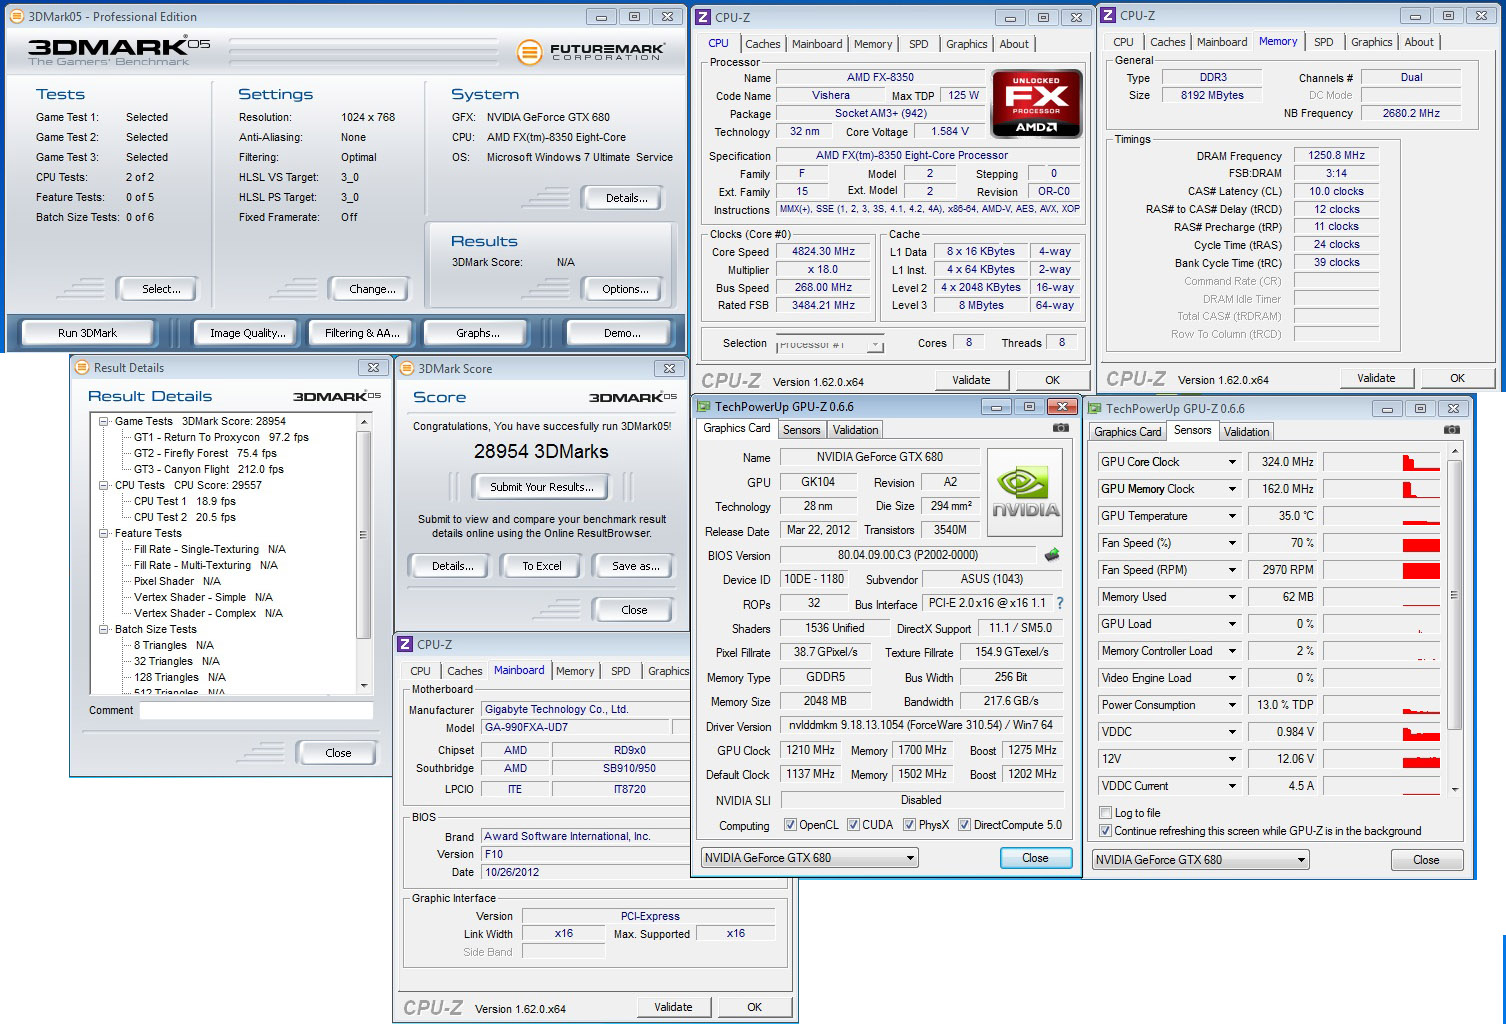Viewport: 1506px width, 1024px height.
Task: Click the GPU-Z Graphics Card window title icon
Action: tap(702, 406)
